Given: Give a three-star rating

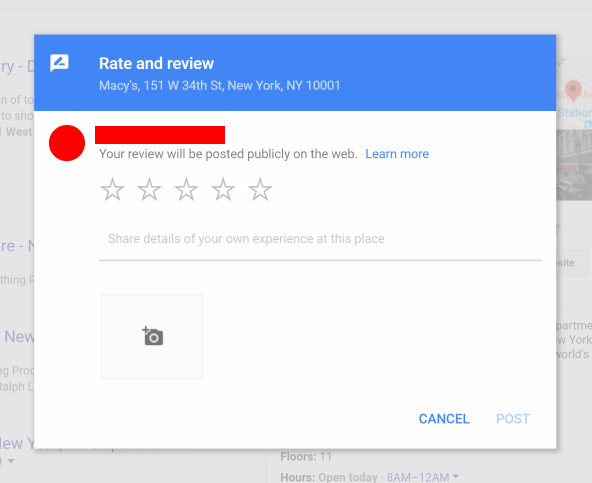Looking at the screenshot, I should [x=186, y=189].
